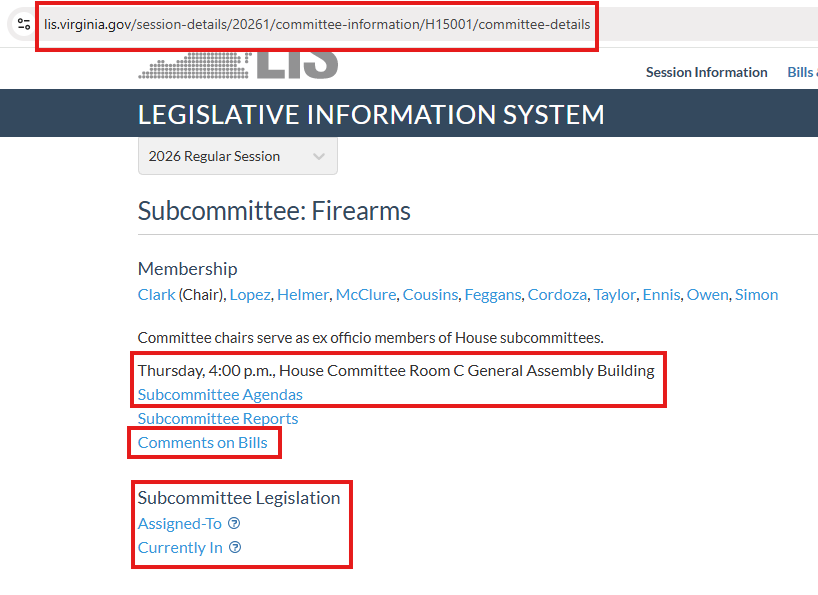818x595 pixels.
Task: Open chair Clark's member page
Action: pos(156,294)
